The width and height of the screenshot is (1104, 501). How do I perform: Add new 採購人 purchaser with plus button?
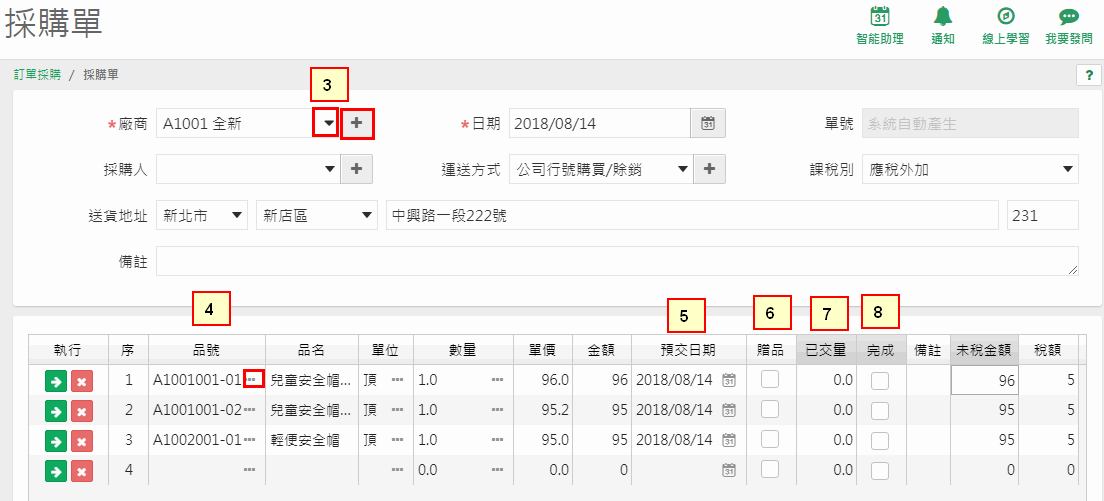pos(357,169)
